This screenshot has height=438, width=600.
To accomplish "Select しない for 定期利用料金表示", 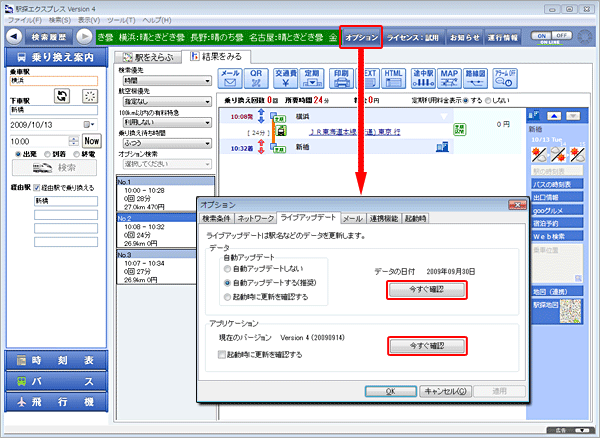I will 488,101.
